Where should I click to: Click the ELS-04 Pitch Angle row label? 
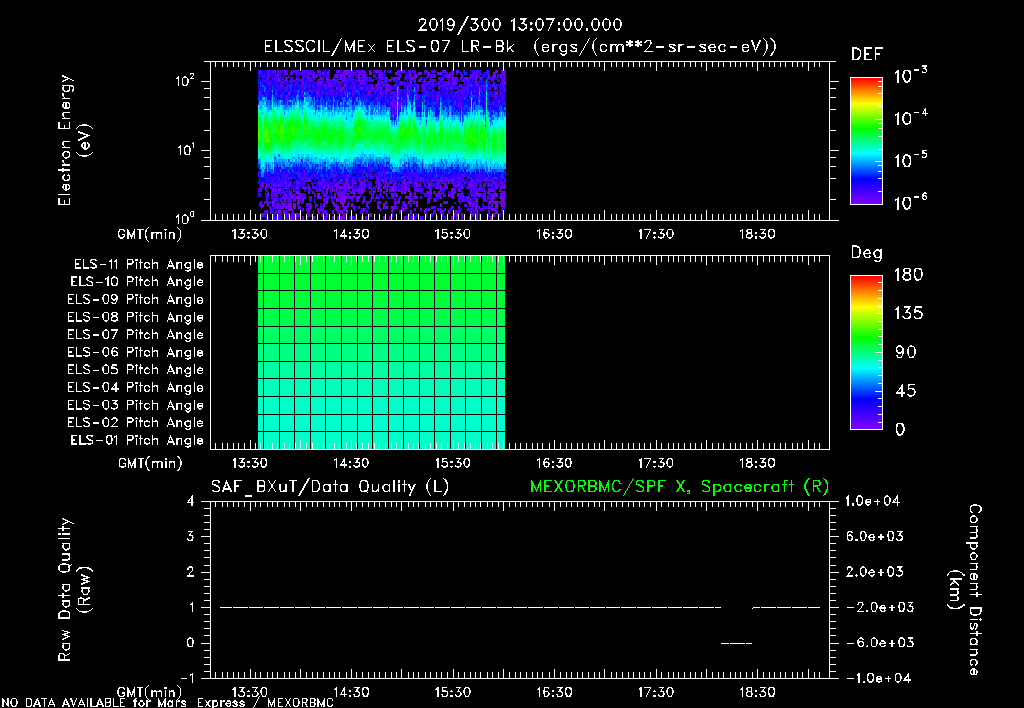pyautogui.click(x=135, y=387)
